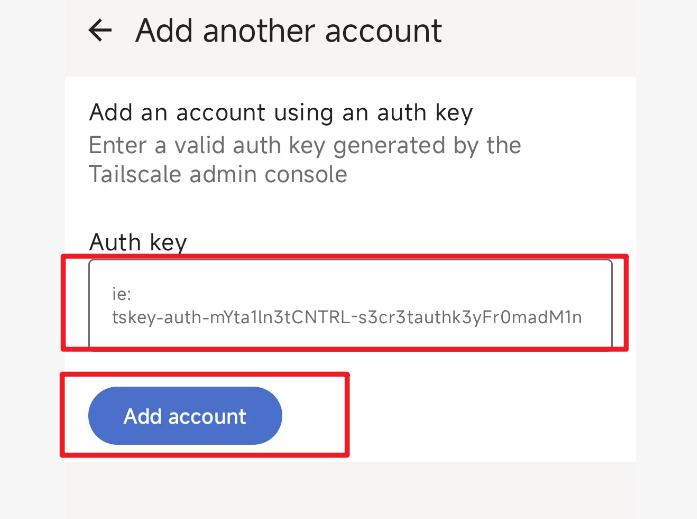Tap the left-pointing arrow in header
697x519 pixels.
click(x=100, y=31)
